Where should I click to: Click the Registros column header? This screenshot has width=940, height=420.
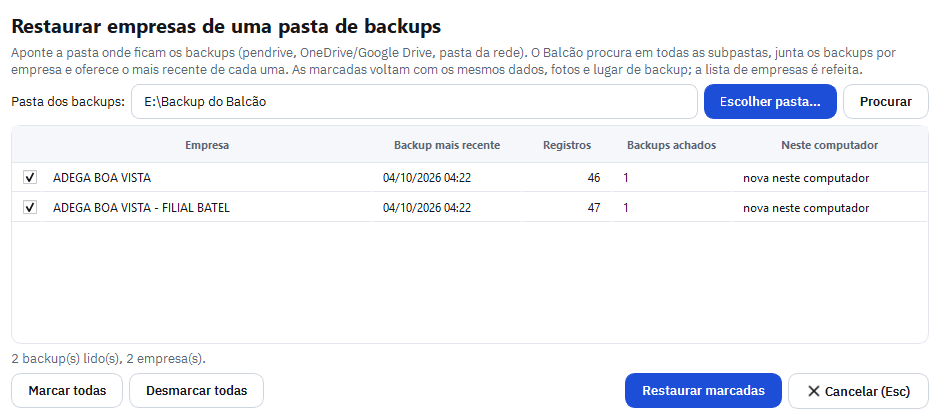click(567, 145)
